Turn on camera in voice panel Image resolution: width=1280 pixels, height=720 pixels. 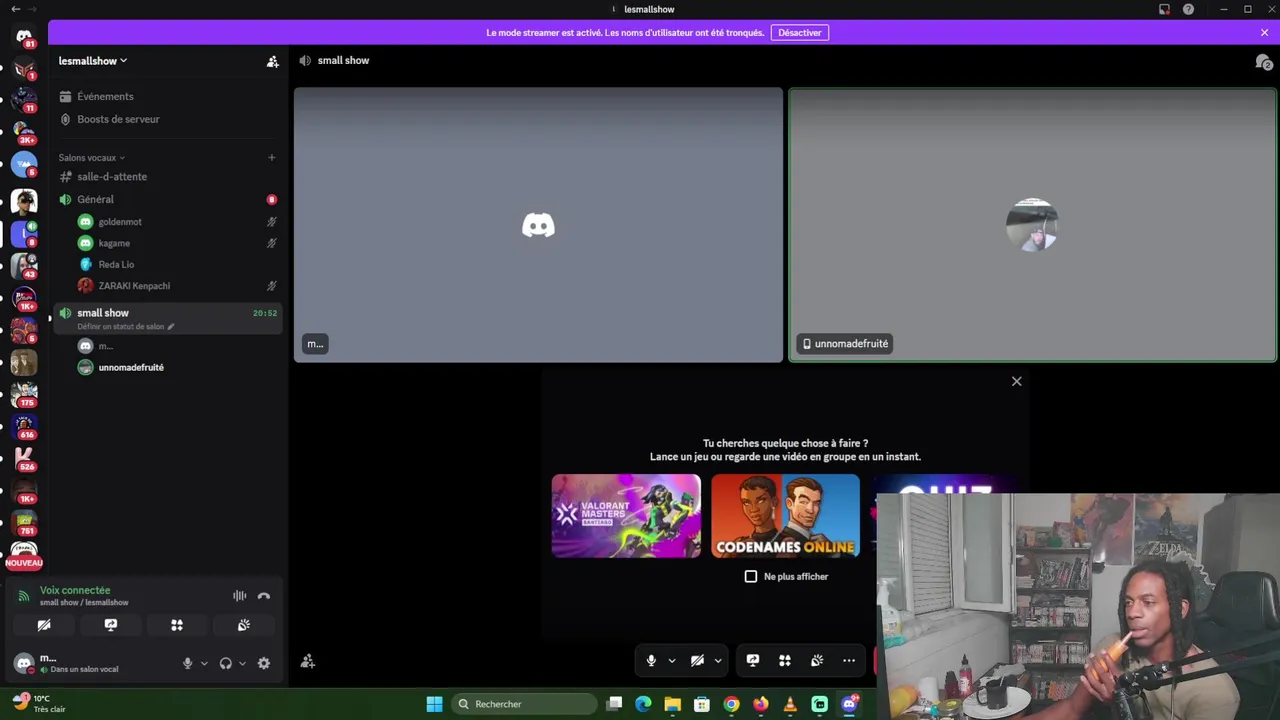44,625
